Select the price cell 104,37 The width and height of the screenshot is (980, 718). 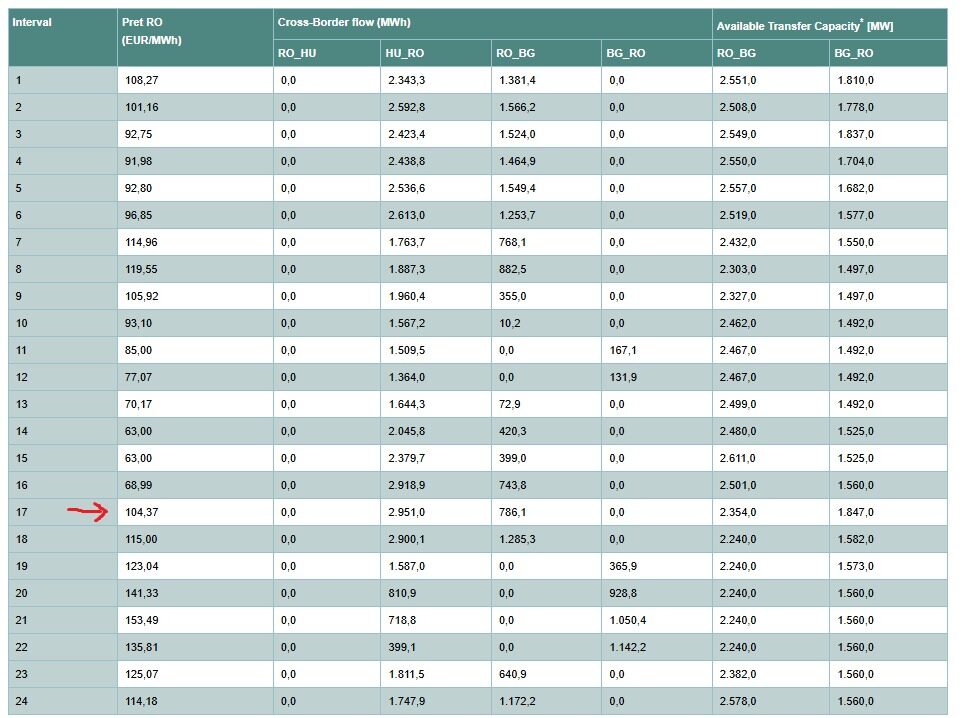point(142,512)
